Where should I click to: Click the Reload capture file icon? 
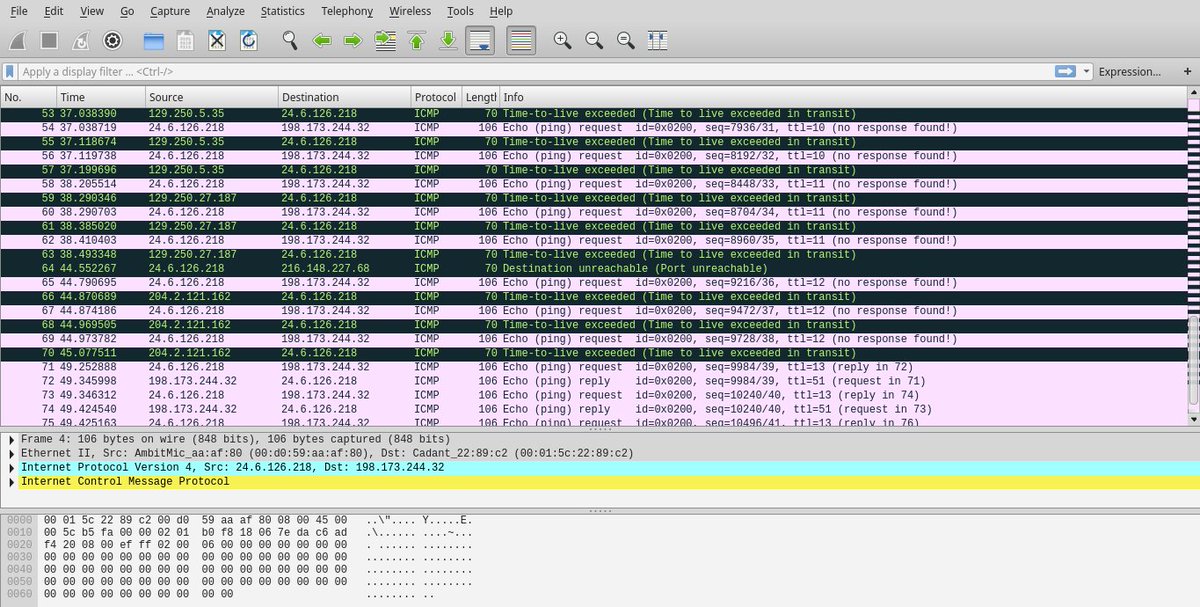point(249,41)
